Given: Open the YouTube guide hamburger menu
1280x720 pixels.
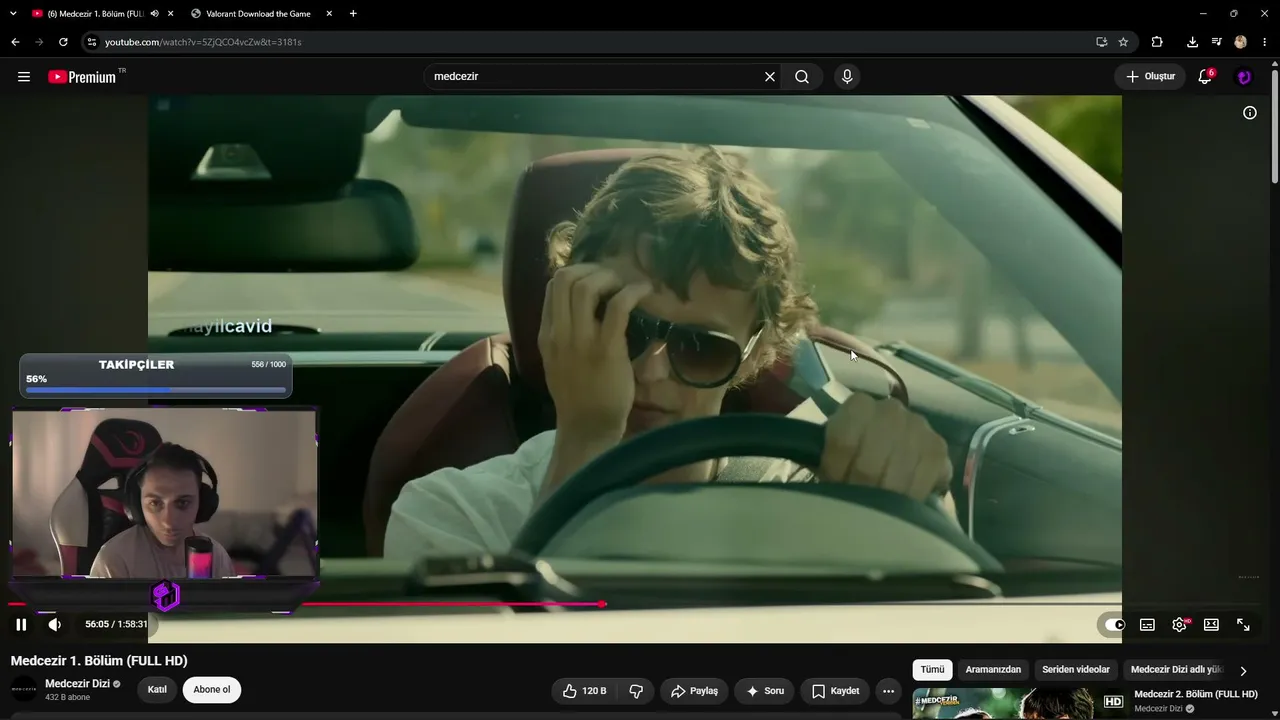Looking at the screenshot, I should click(x=24, y=77).
